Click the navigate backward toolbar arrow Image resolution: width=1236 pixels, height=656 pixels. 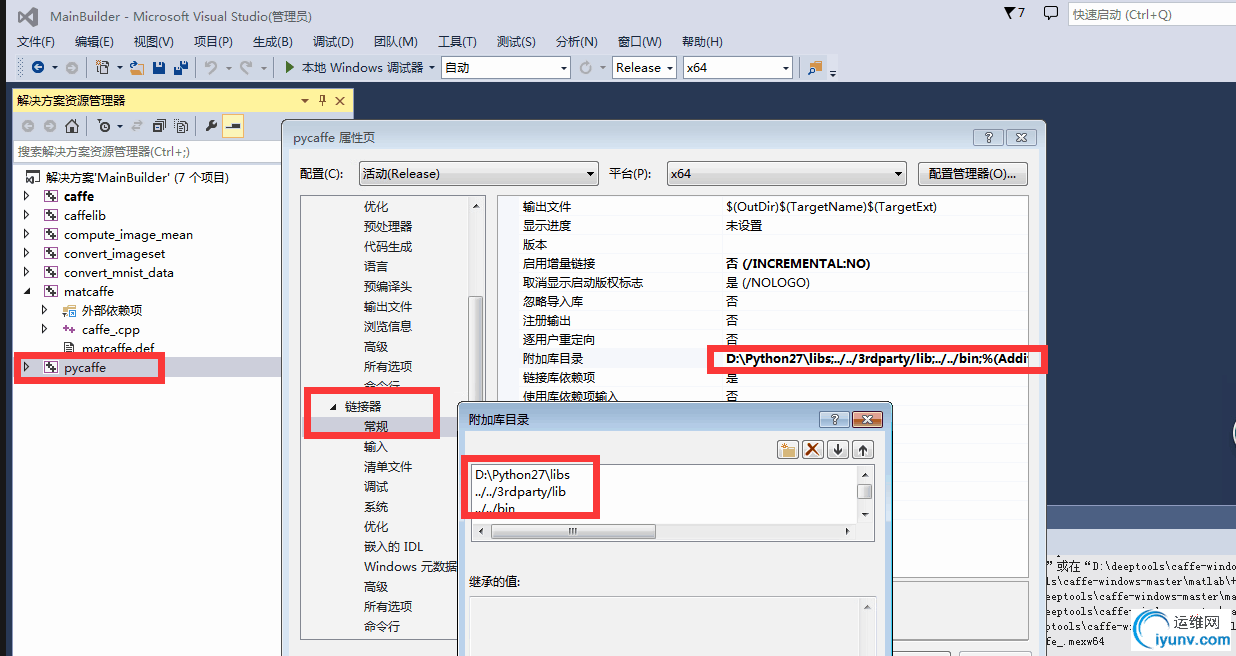pos(38,67)
